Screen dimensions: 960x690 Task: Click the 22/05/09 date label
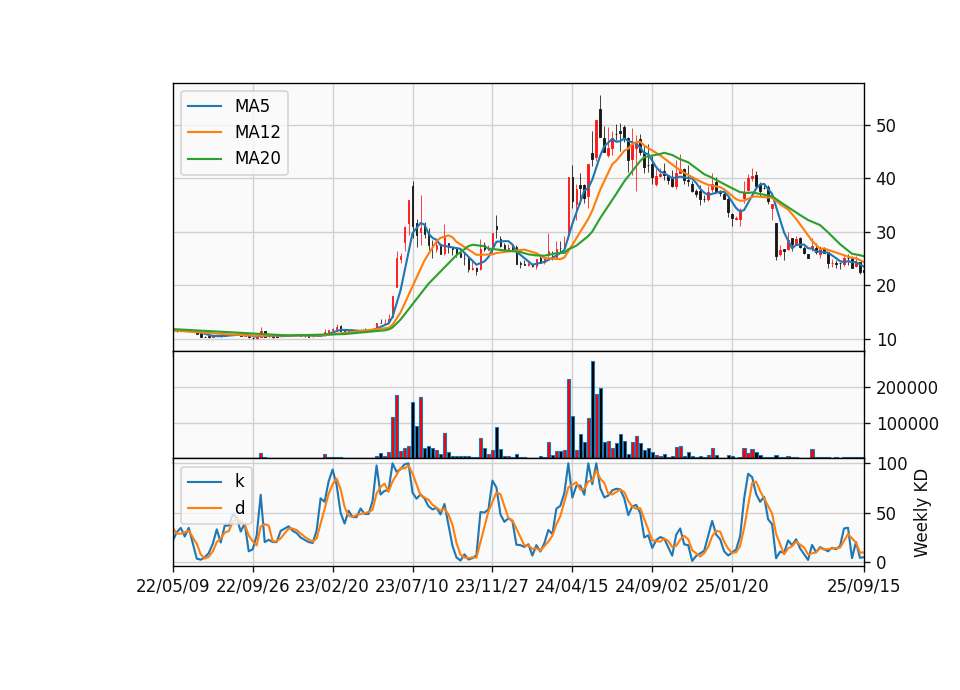tap(173, 586)
